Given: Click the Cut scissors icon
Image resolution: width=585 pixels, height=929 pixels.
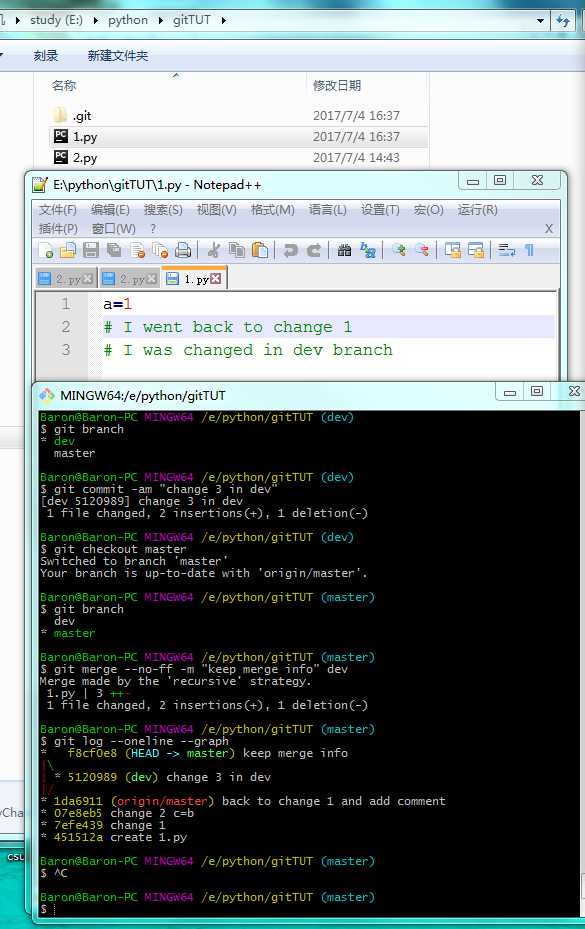Looking at the screenshot, I should coord(213,250).
